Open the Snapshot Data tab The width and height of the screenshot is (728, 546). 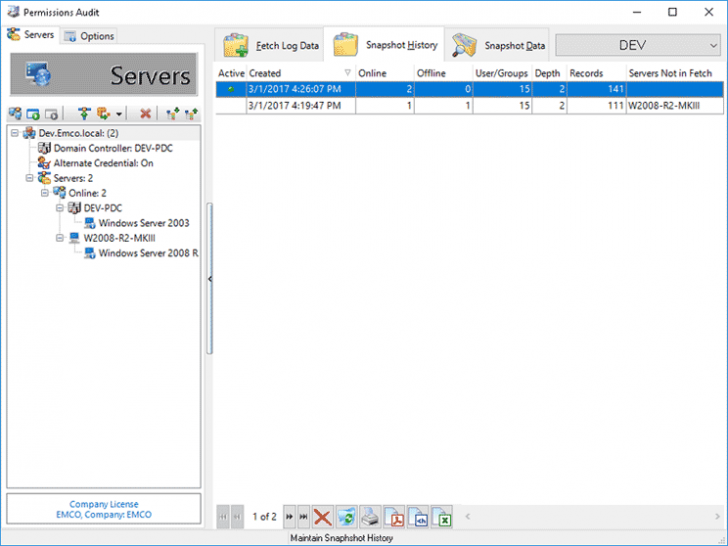pyautogui.click(x=498, y=46)
